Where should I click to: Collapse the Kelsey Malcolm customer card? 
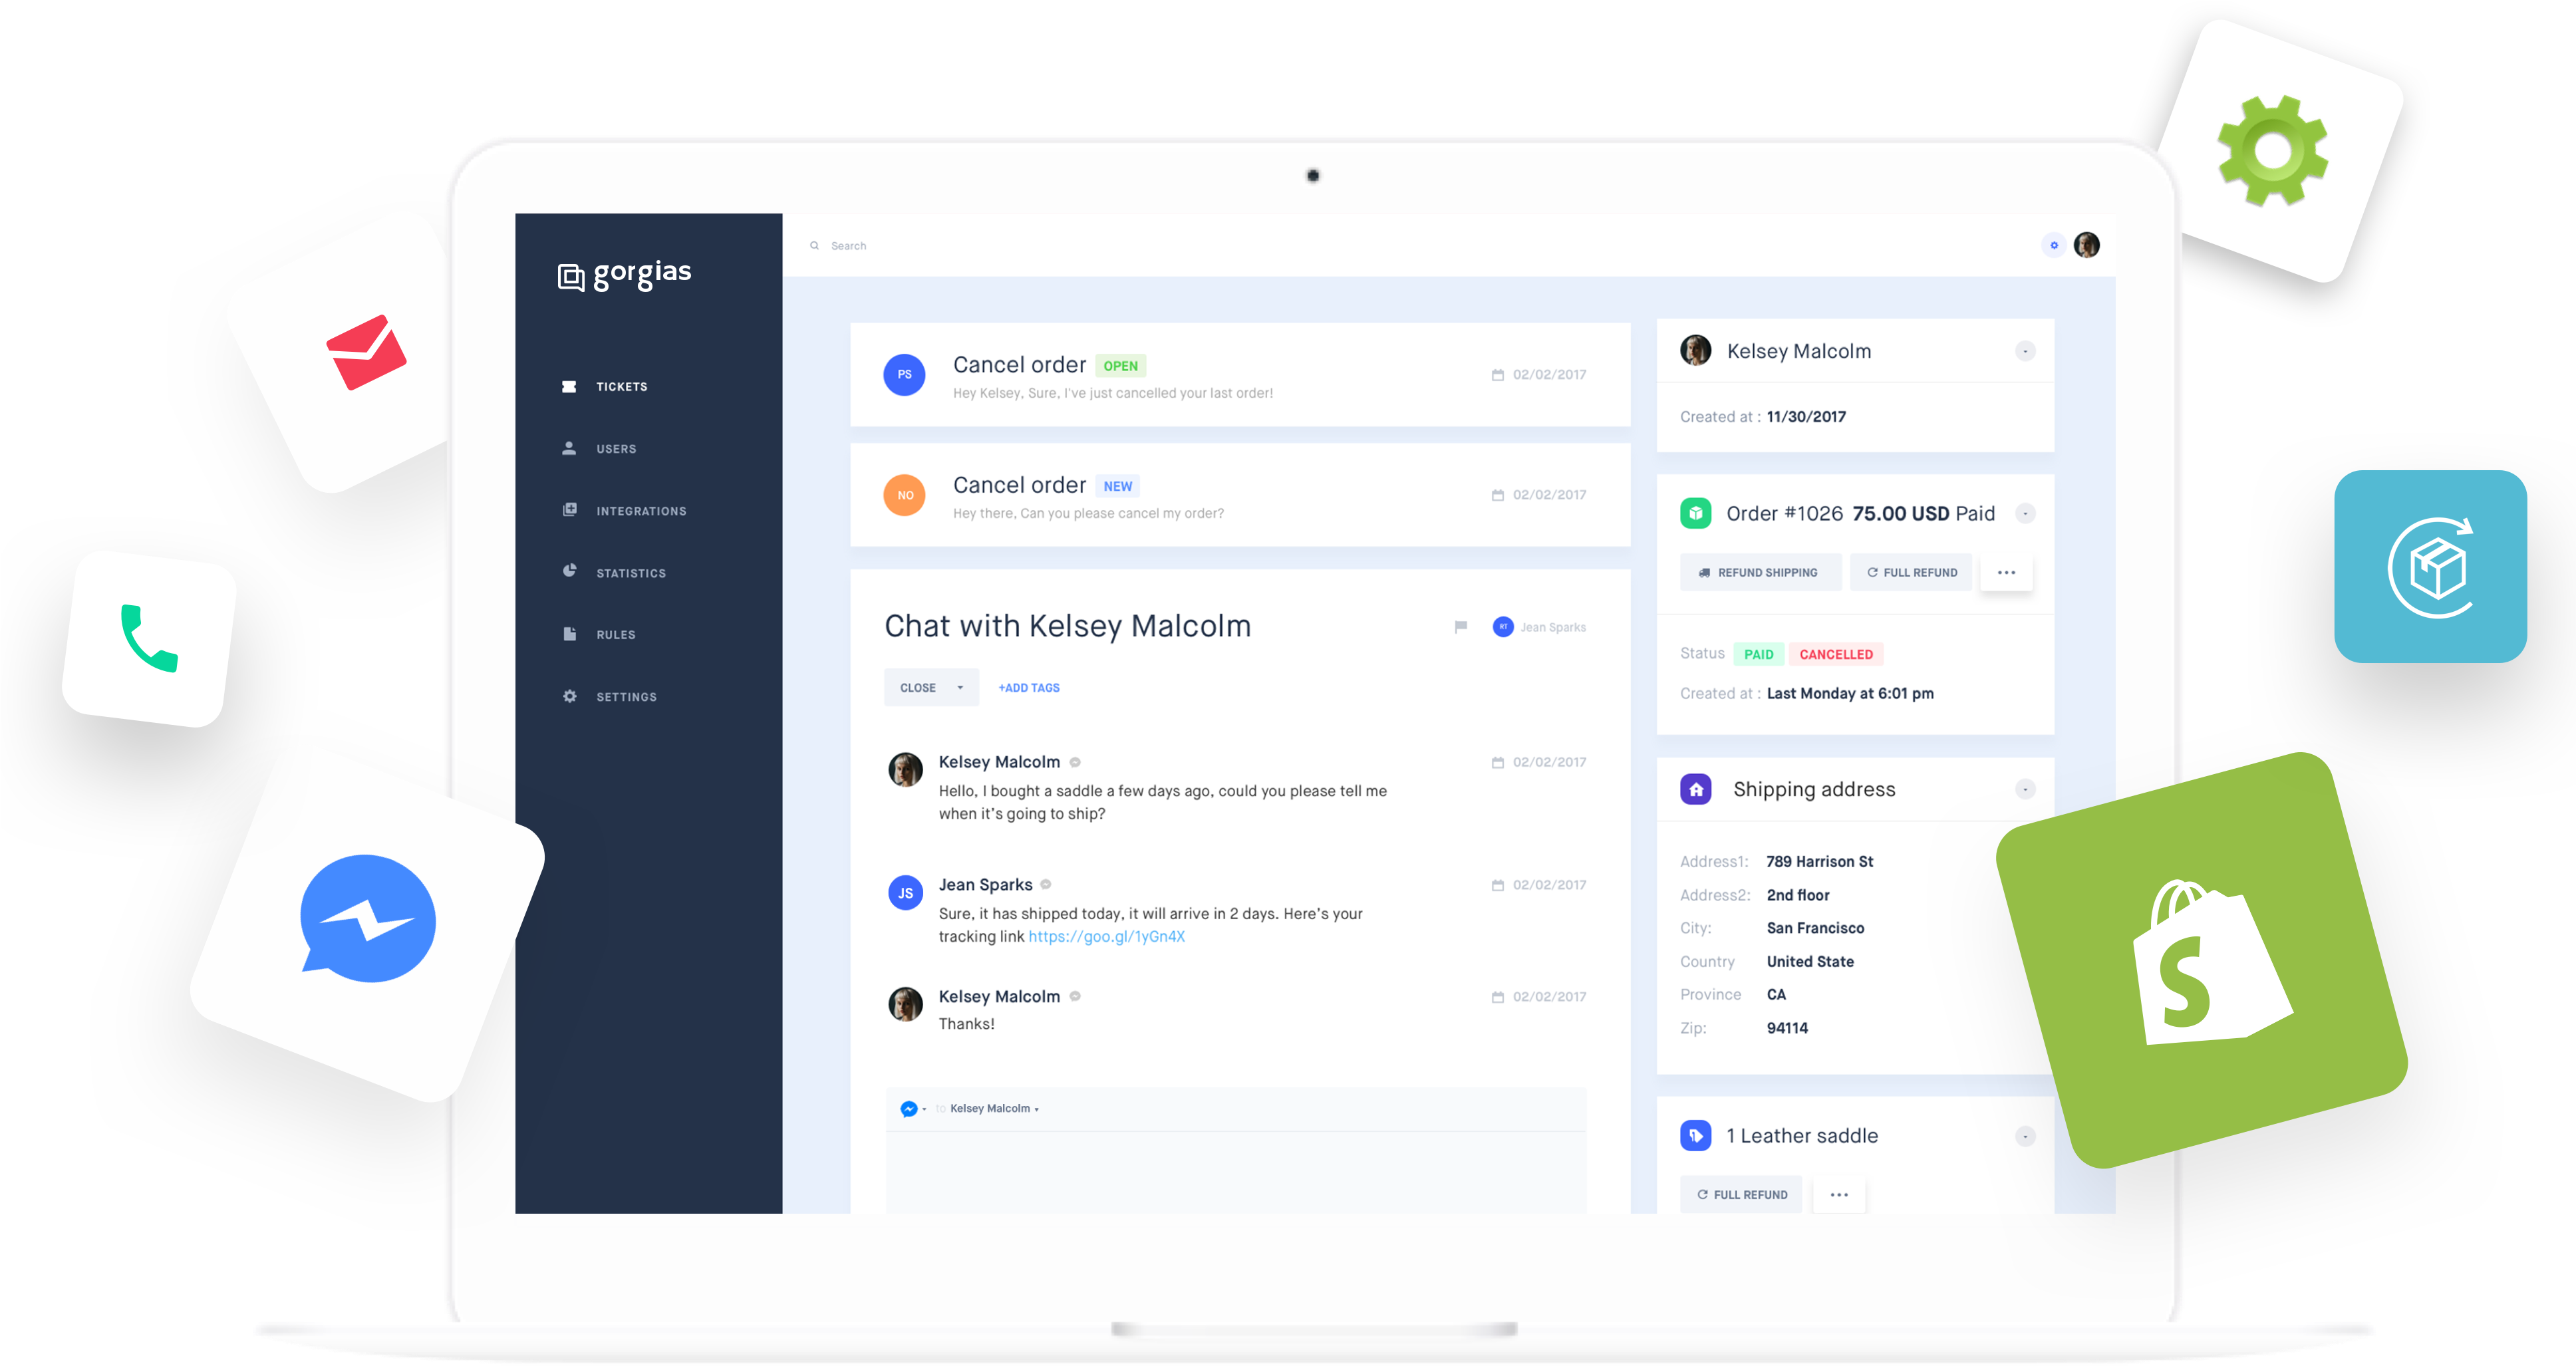(2025, 351)
